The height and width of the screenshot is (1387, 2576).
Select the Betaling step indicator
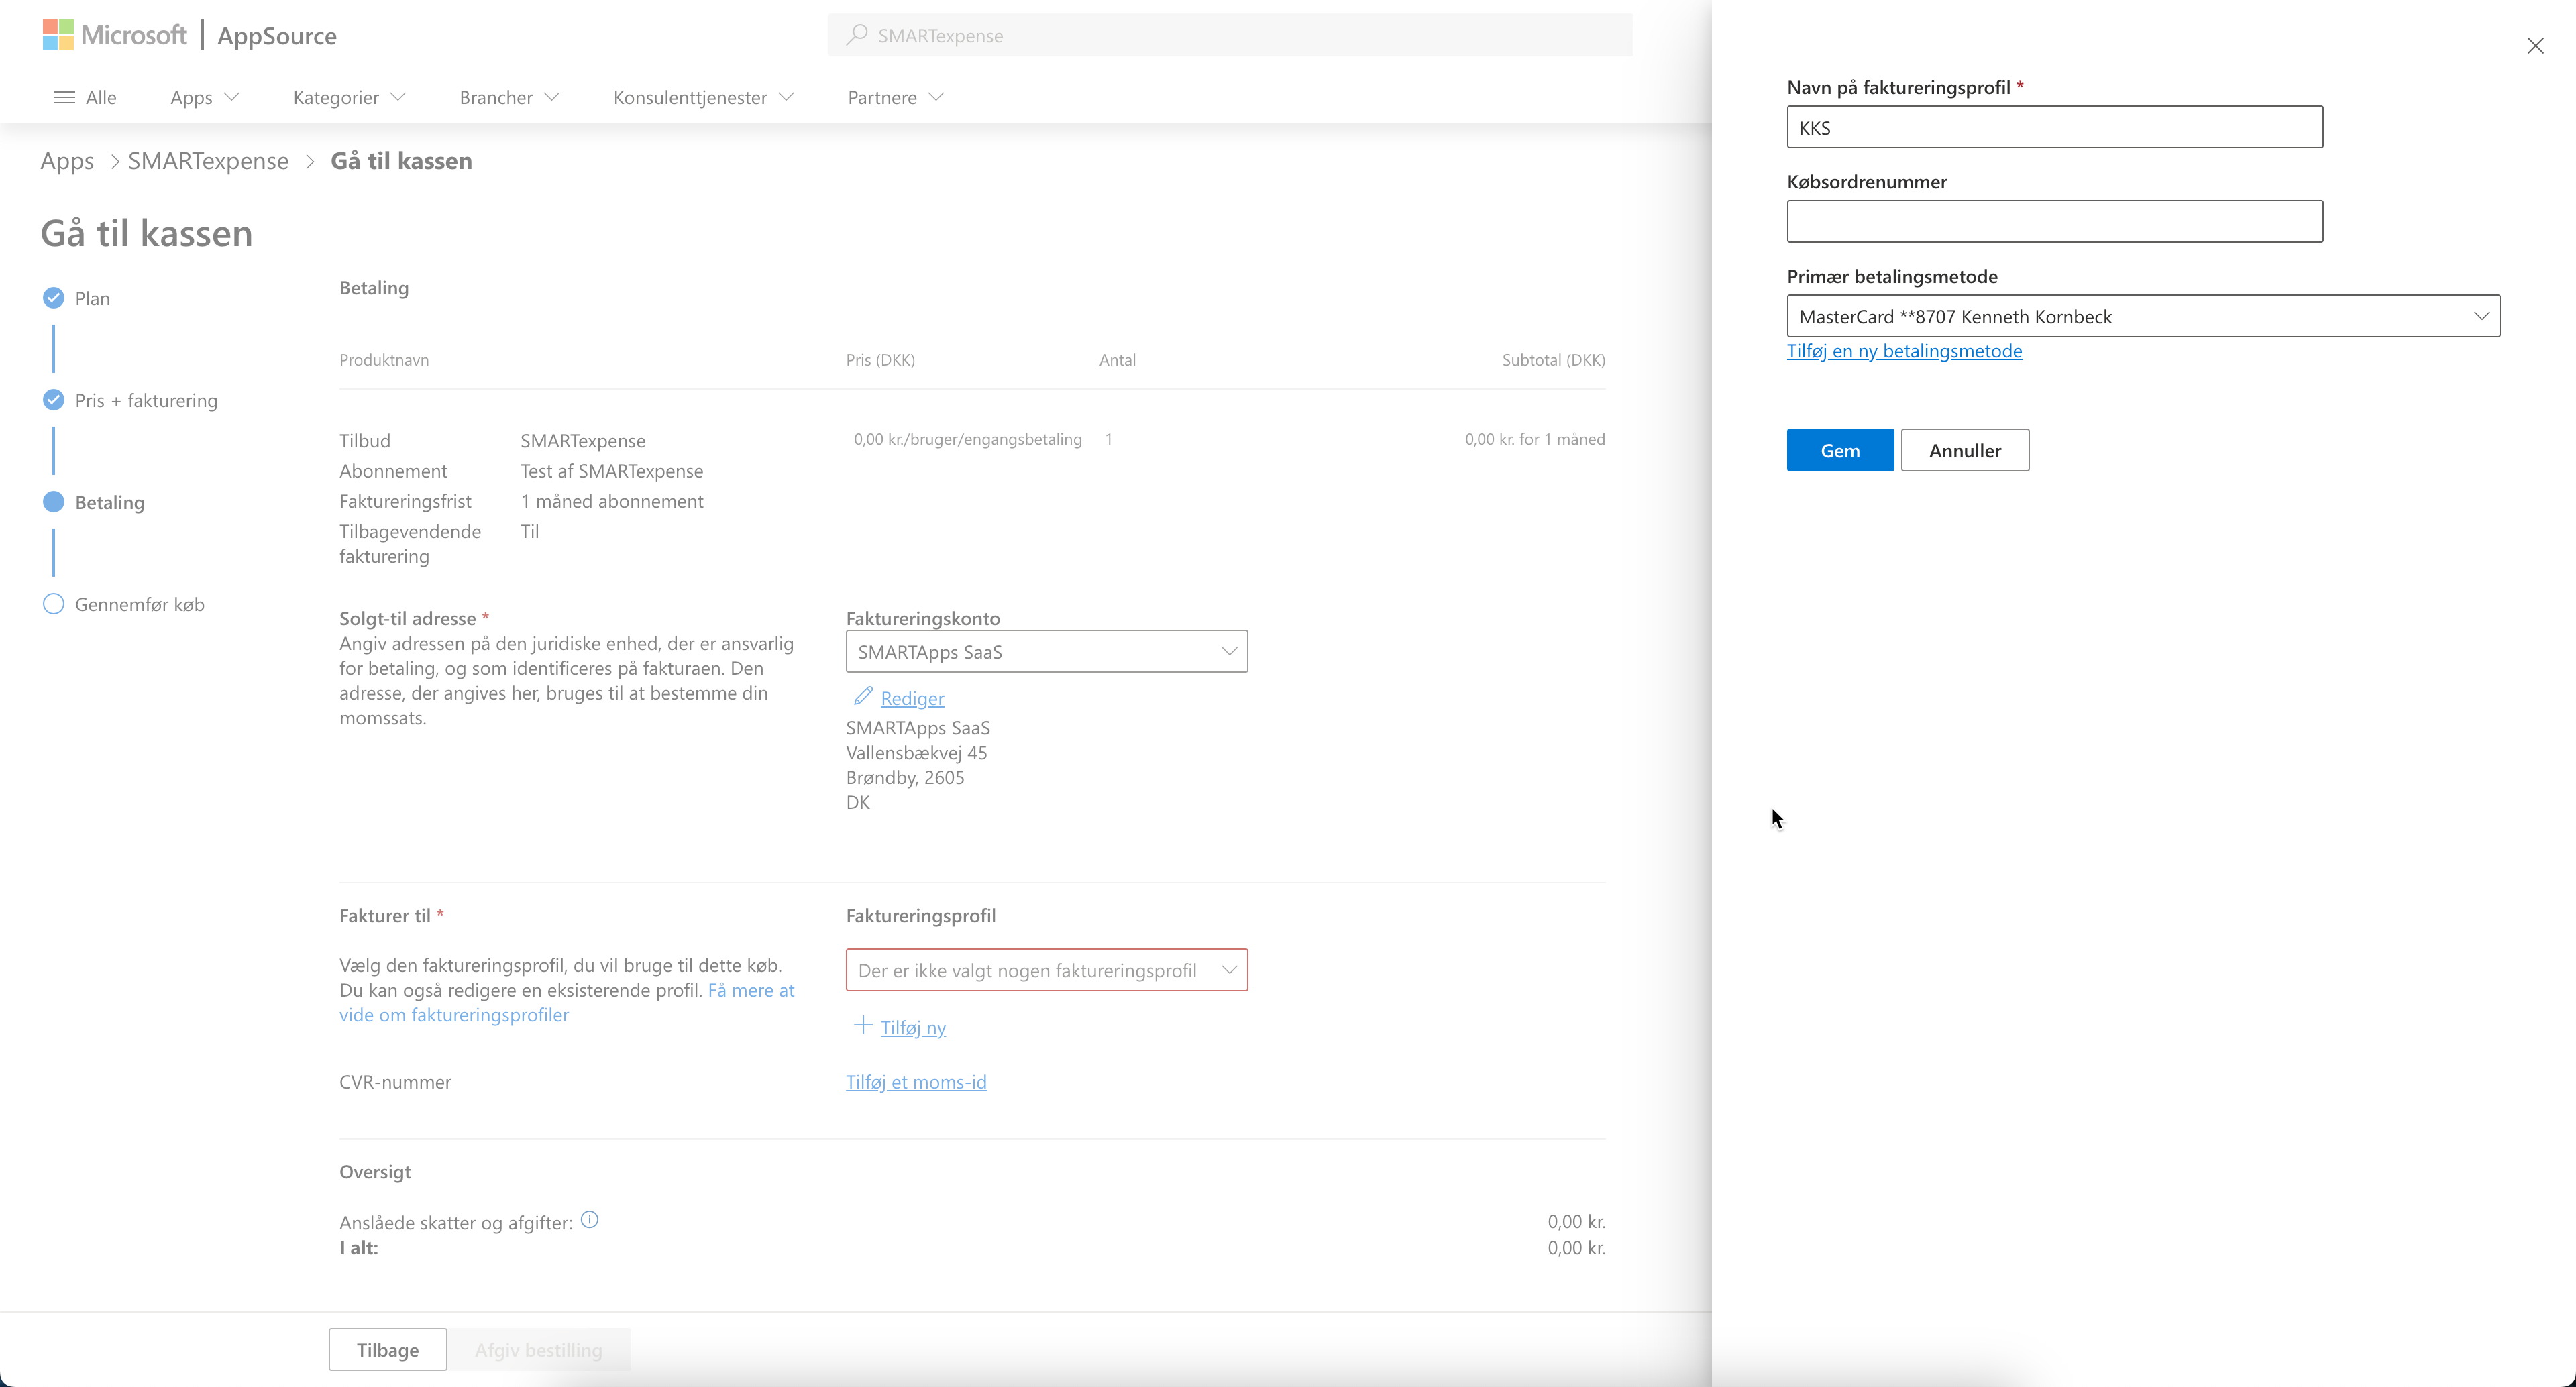pyautogui.click(x=54, y=502)
